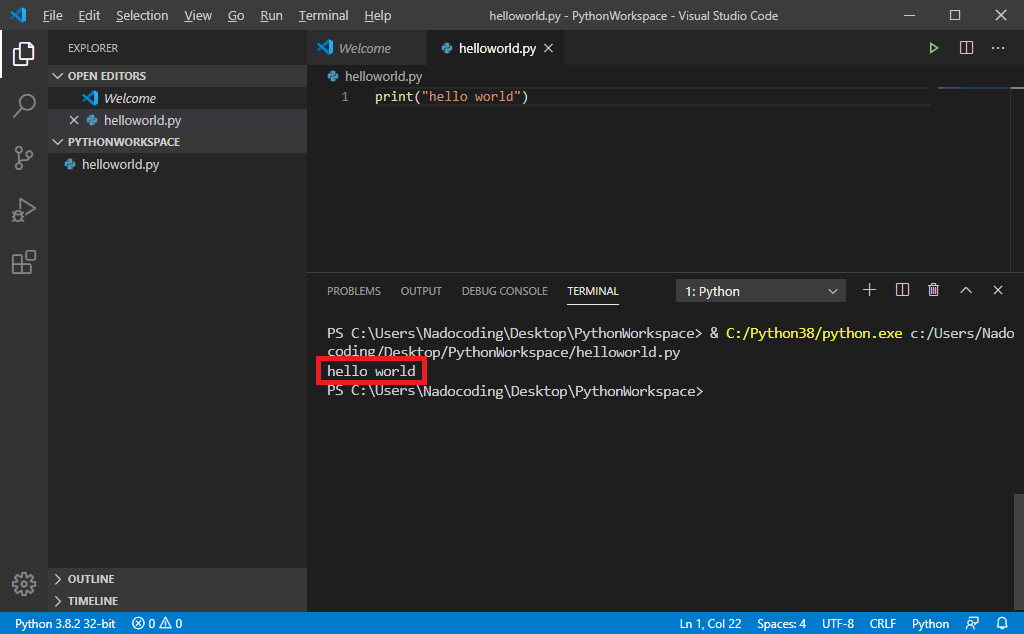
Task: Change end of line sequence CRLF
Action: 882,624
